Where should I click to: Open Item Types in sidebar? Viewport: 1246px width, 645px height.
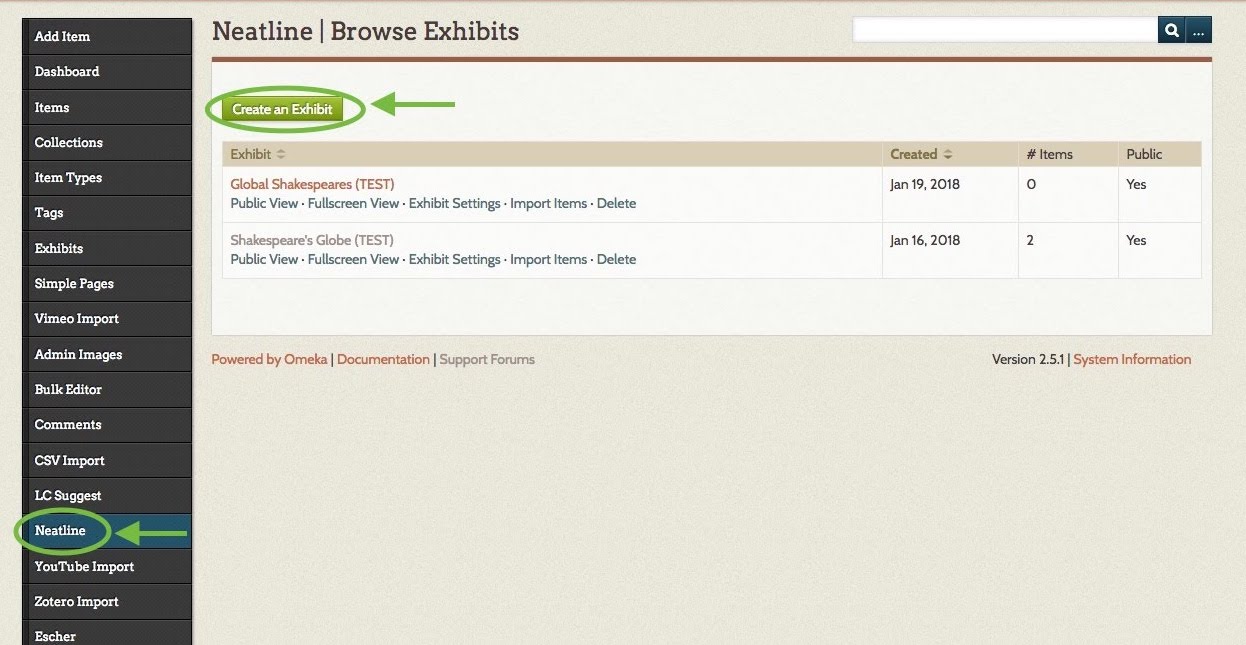pyautogui.click(x=107, y=177)
